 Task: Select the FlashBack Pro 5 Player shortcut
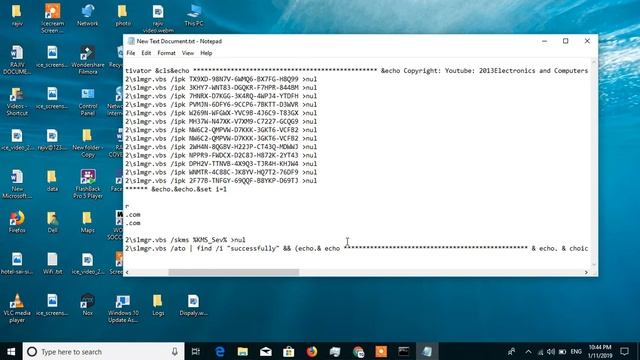(87, 184)
